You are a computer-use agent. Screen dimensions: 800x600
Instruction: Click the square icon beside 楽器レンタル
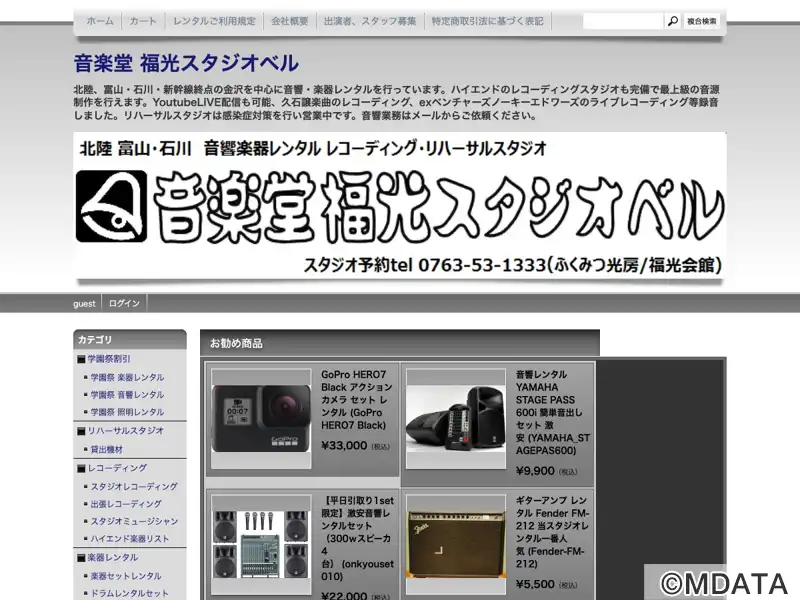pos(81,558)
